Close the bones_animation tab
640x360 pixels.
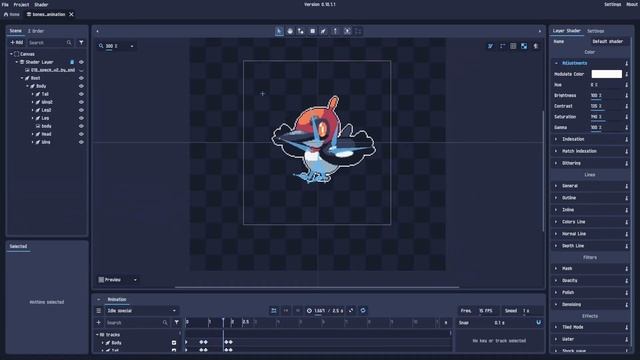pos(71,14)
